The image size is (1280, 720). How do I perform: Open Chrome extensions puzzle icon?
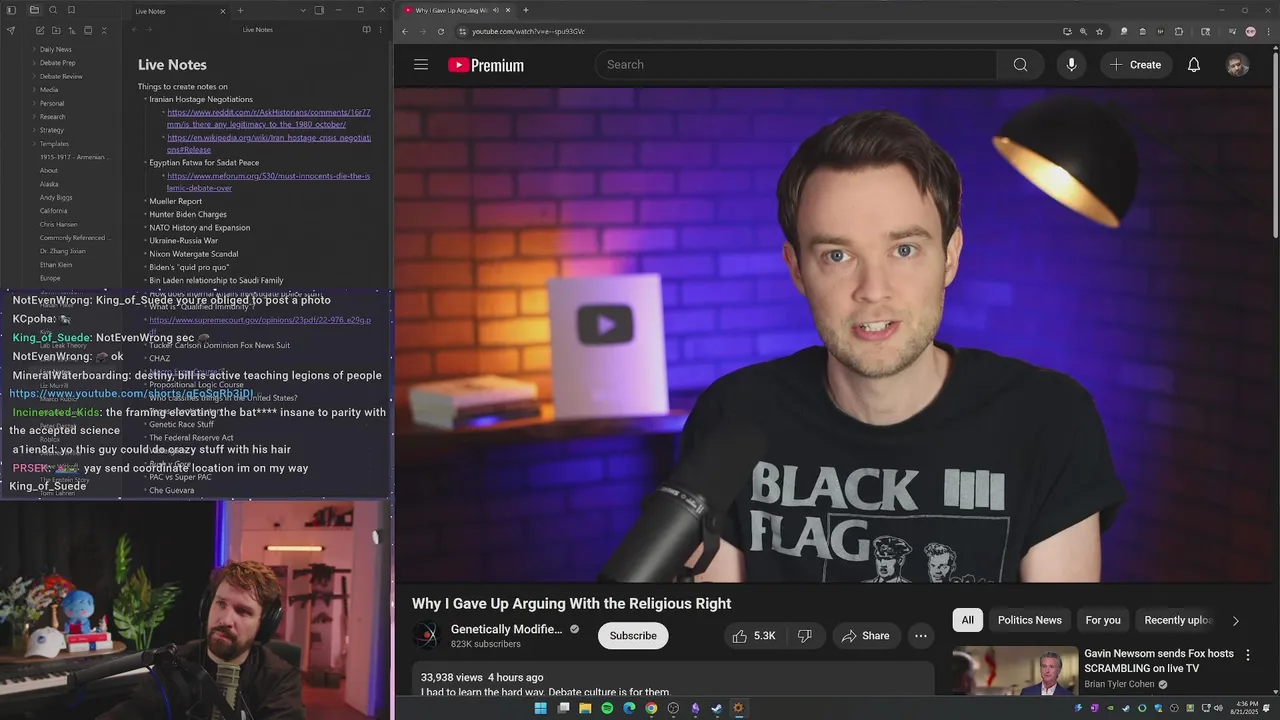click(1179, 31)
